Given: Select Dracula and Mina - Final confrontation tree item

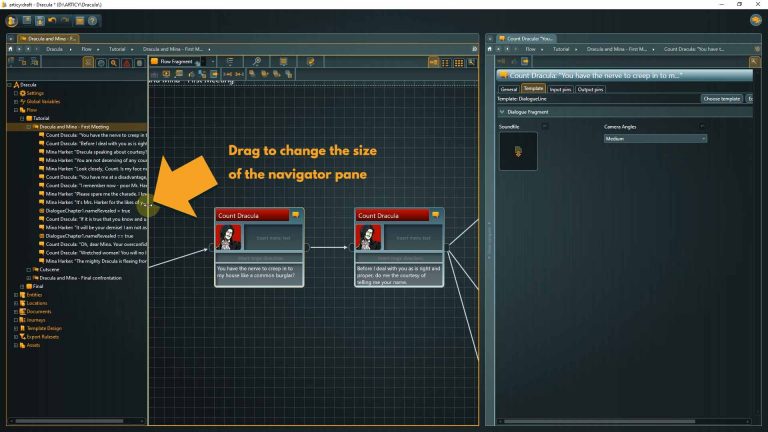Looking at the screenshot, I should click(x=81, y=278).
